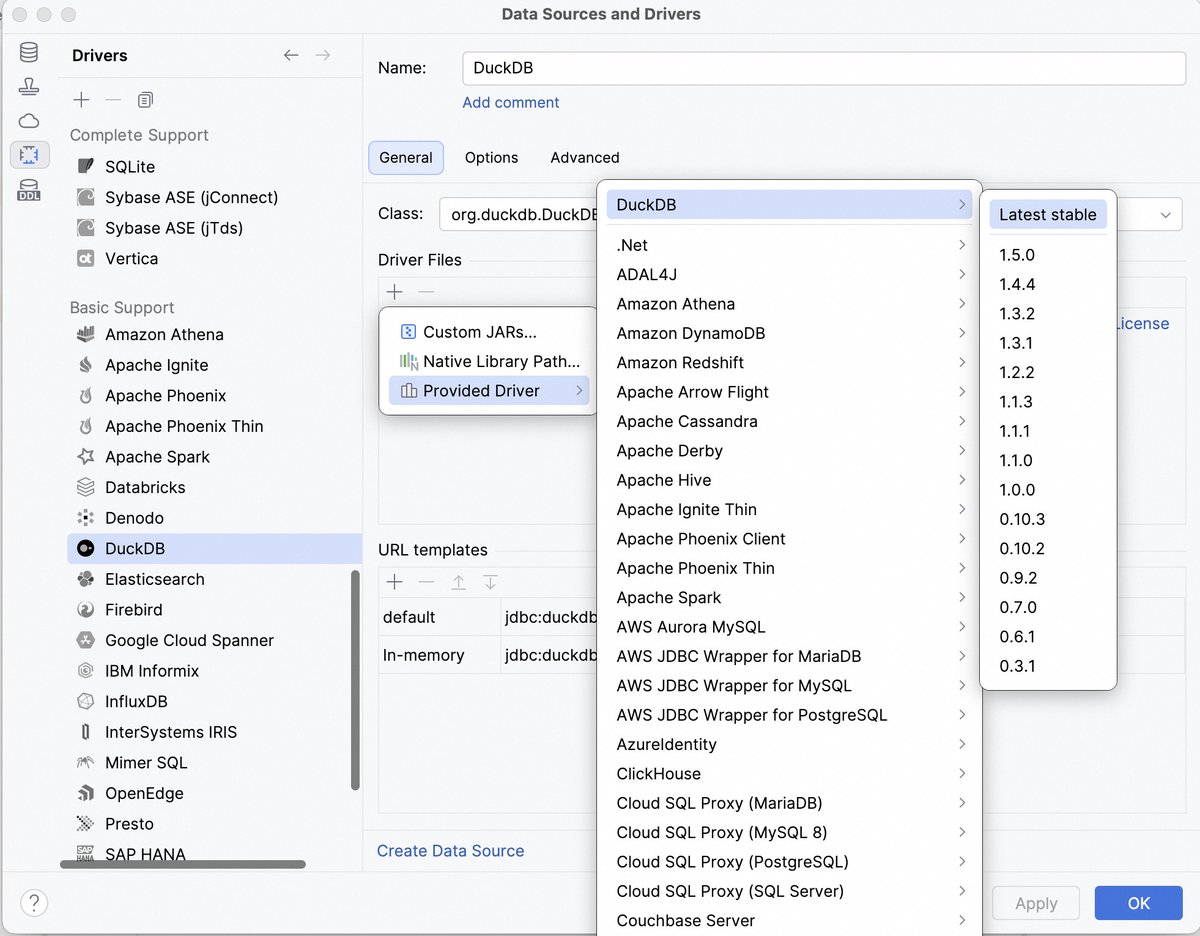Choose Custom JARs... from the popup

(x=489, y=332)
